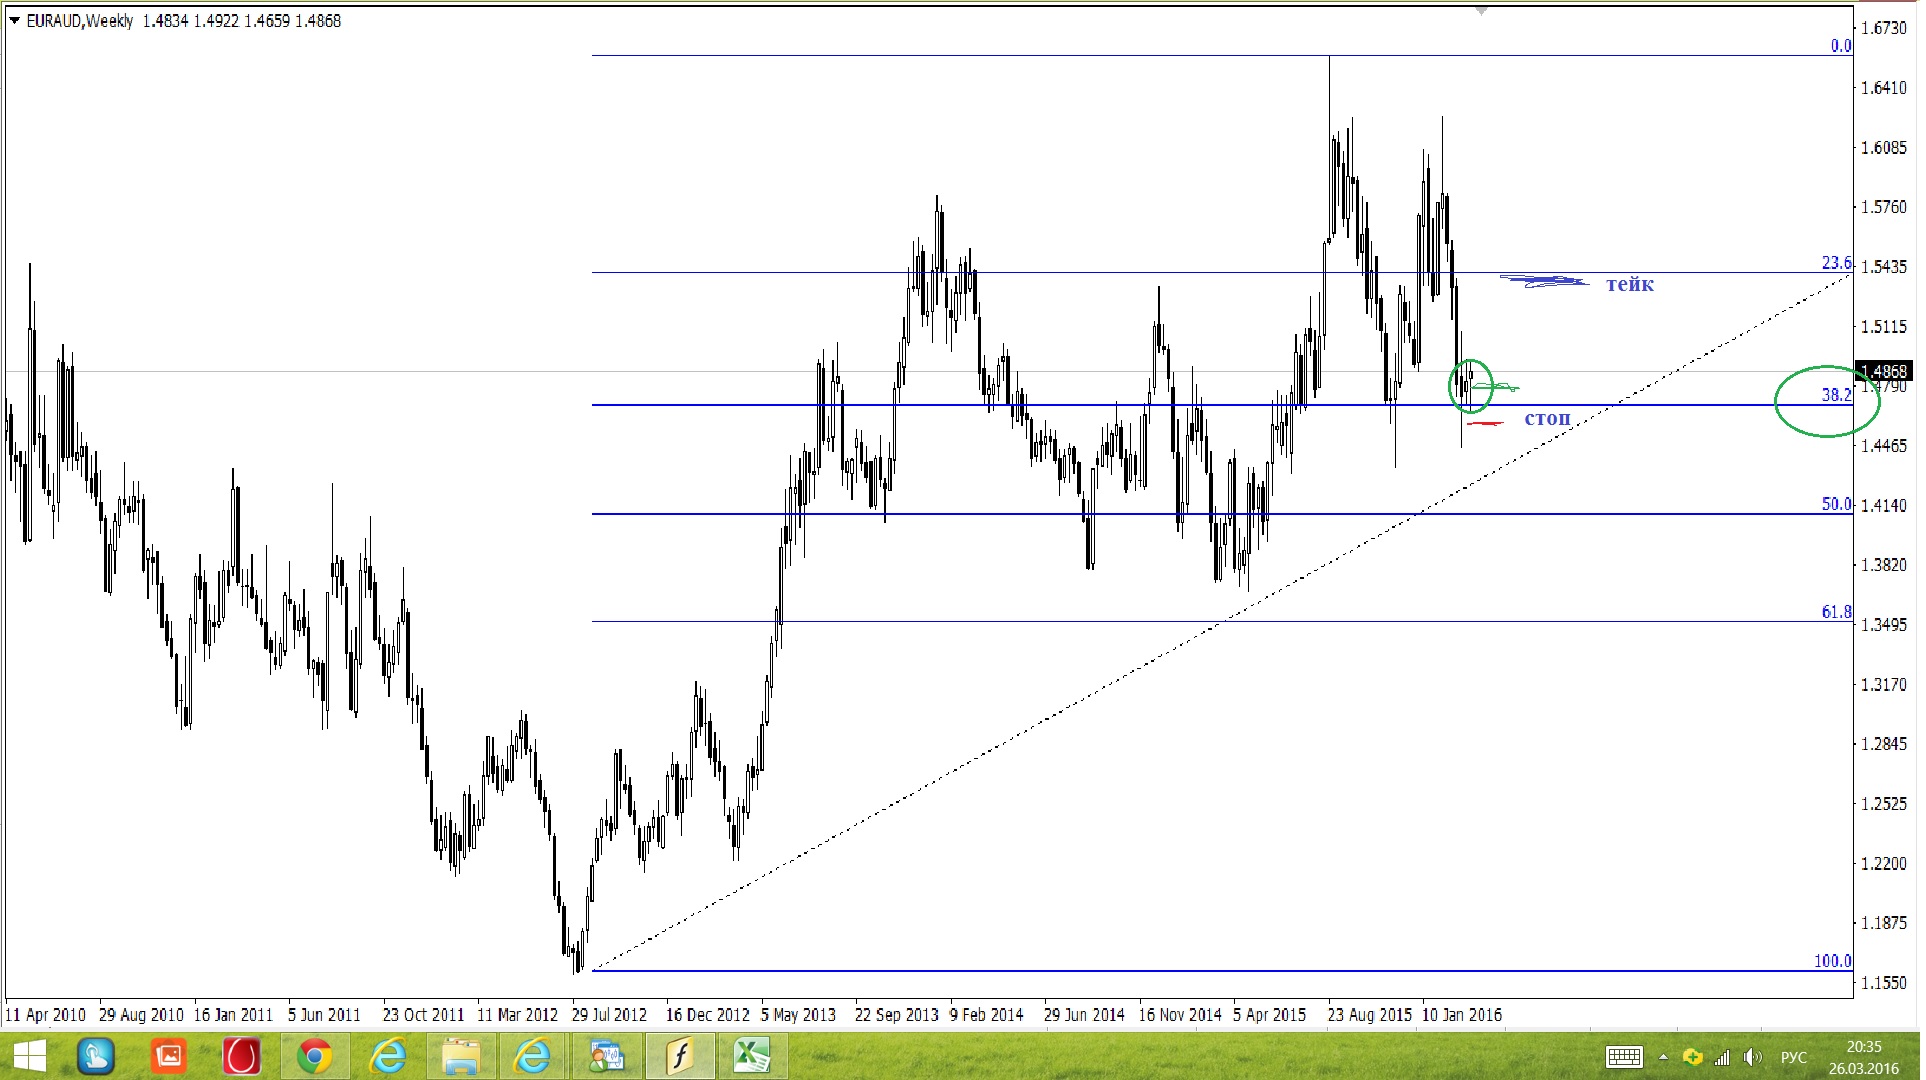Click the 9 Feb 2014 date label
The image size is (1926, 1080).
986,1015
